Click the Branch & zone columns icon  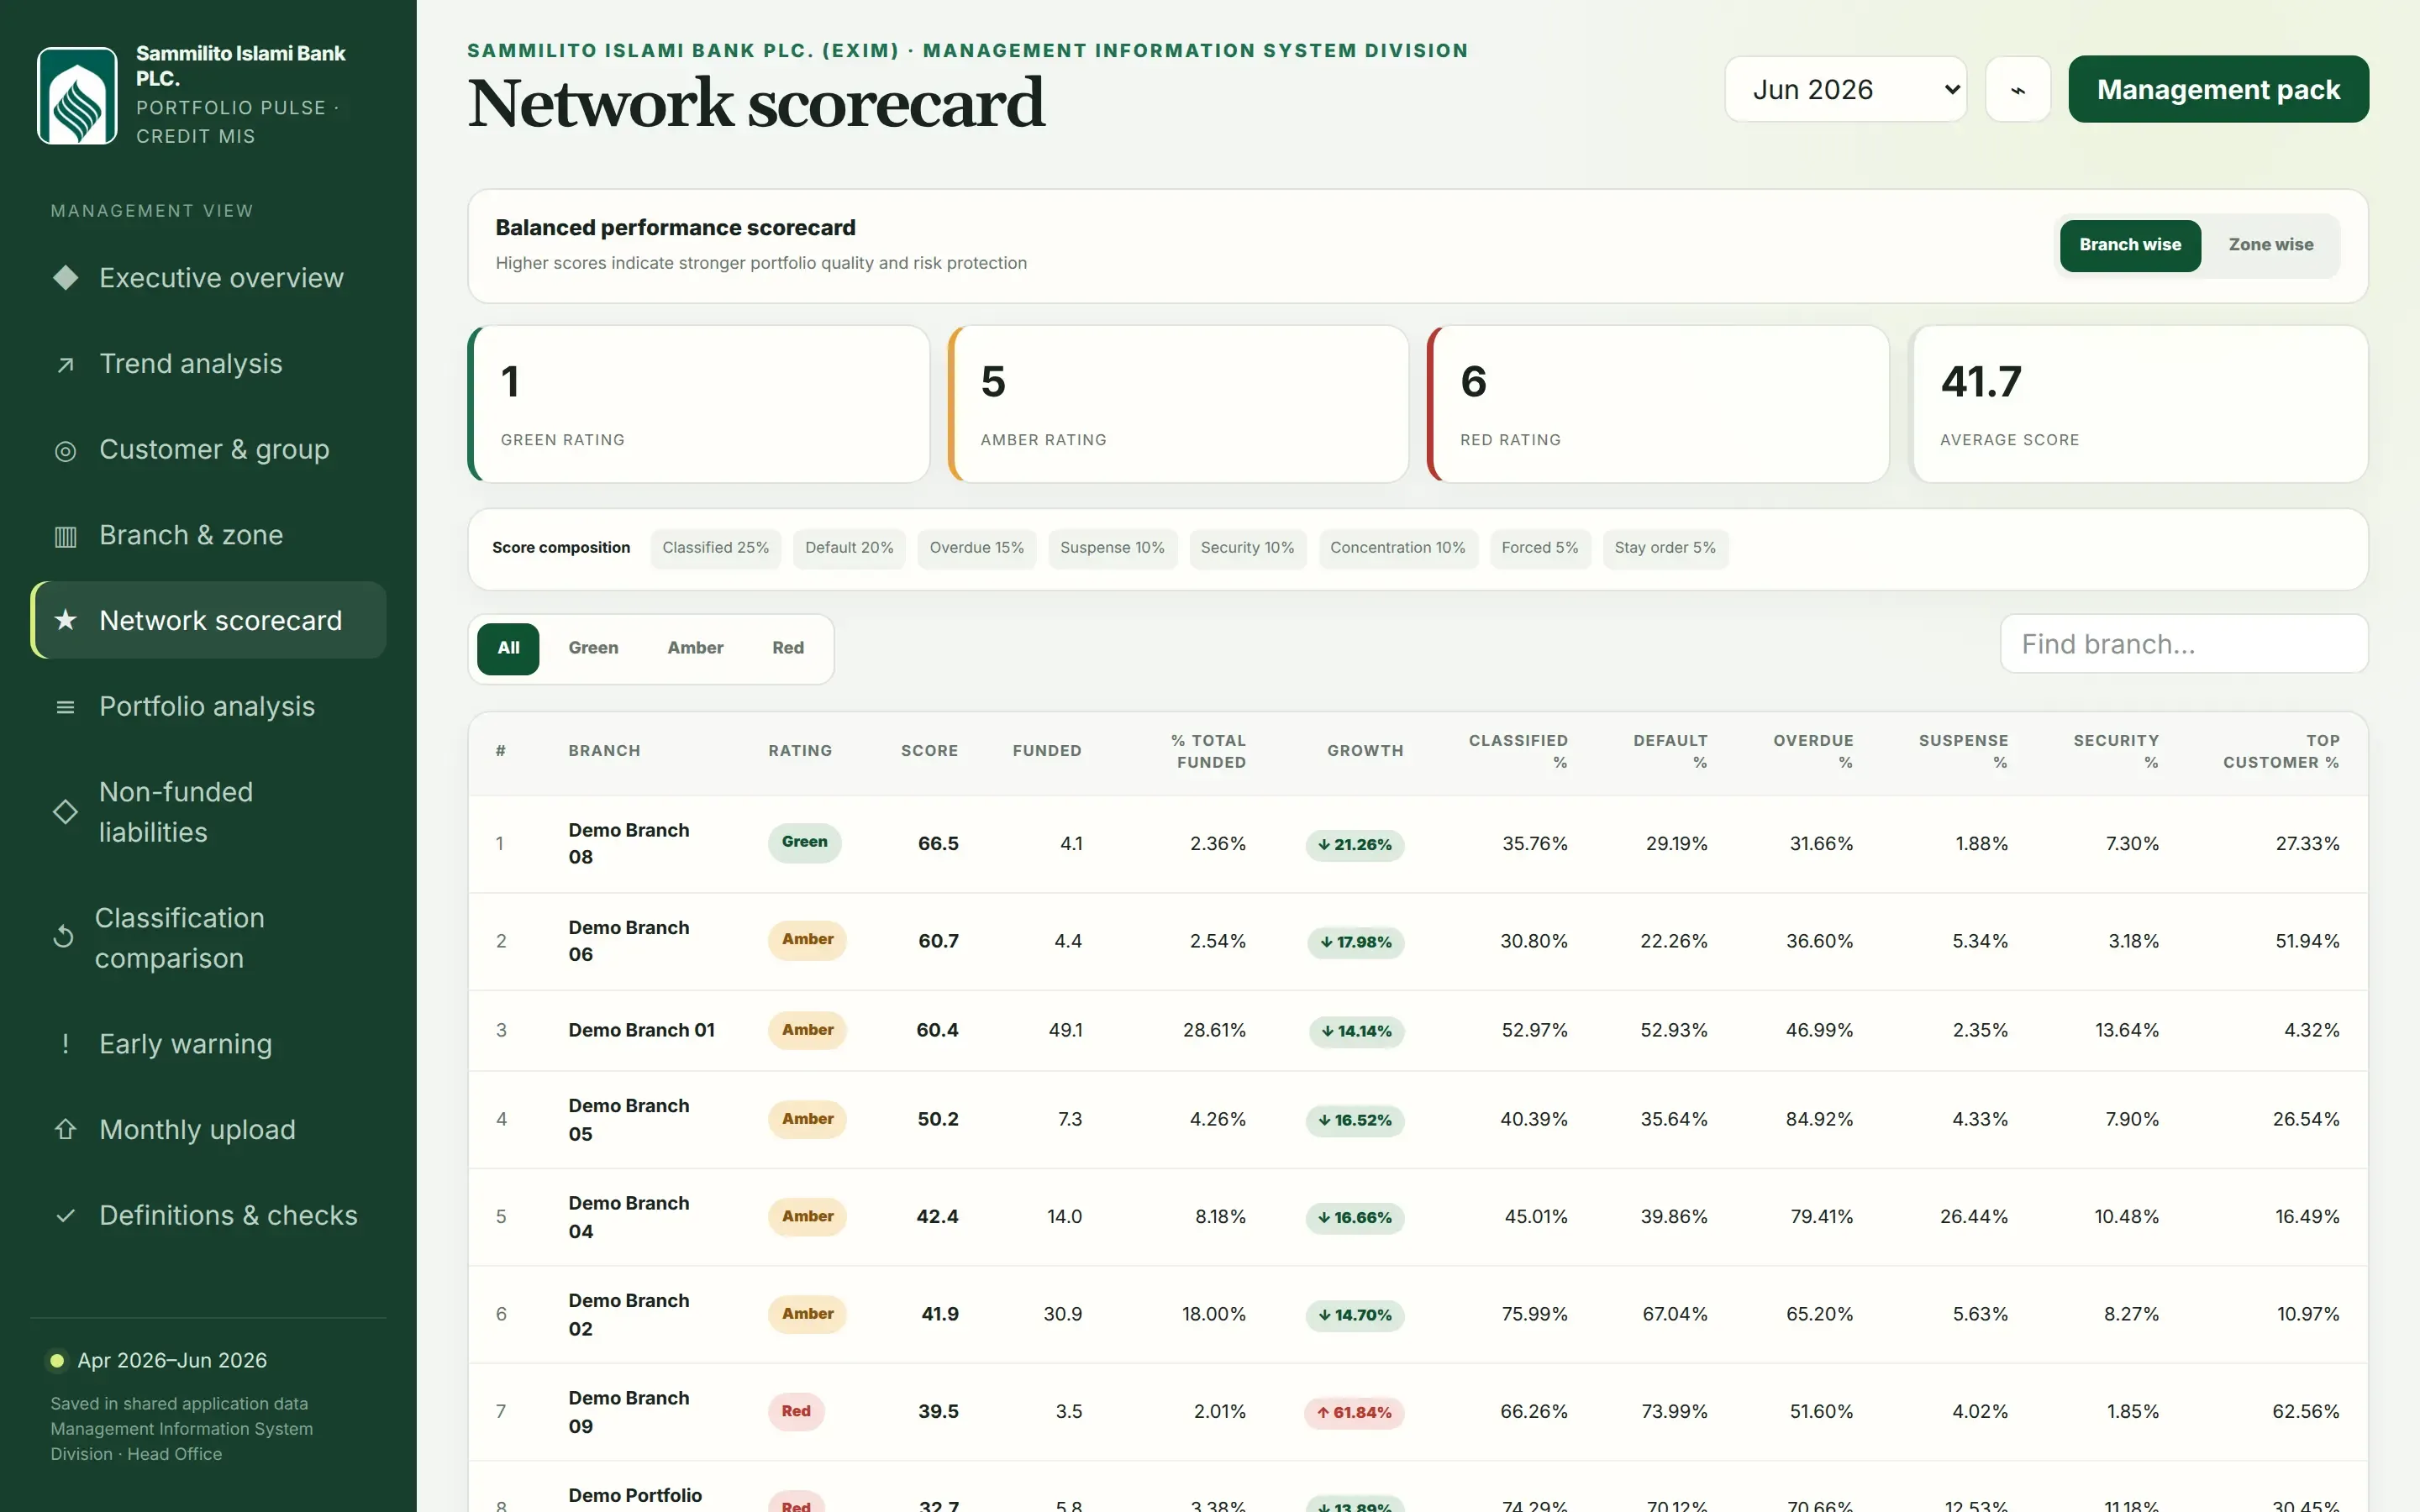pos(65,536)
